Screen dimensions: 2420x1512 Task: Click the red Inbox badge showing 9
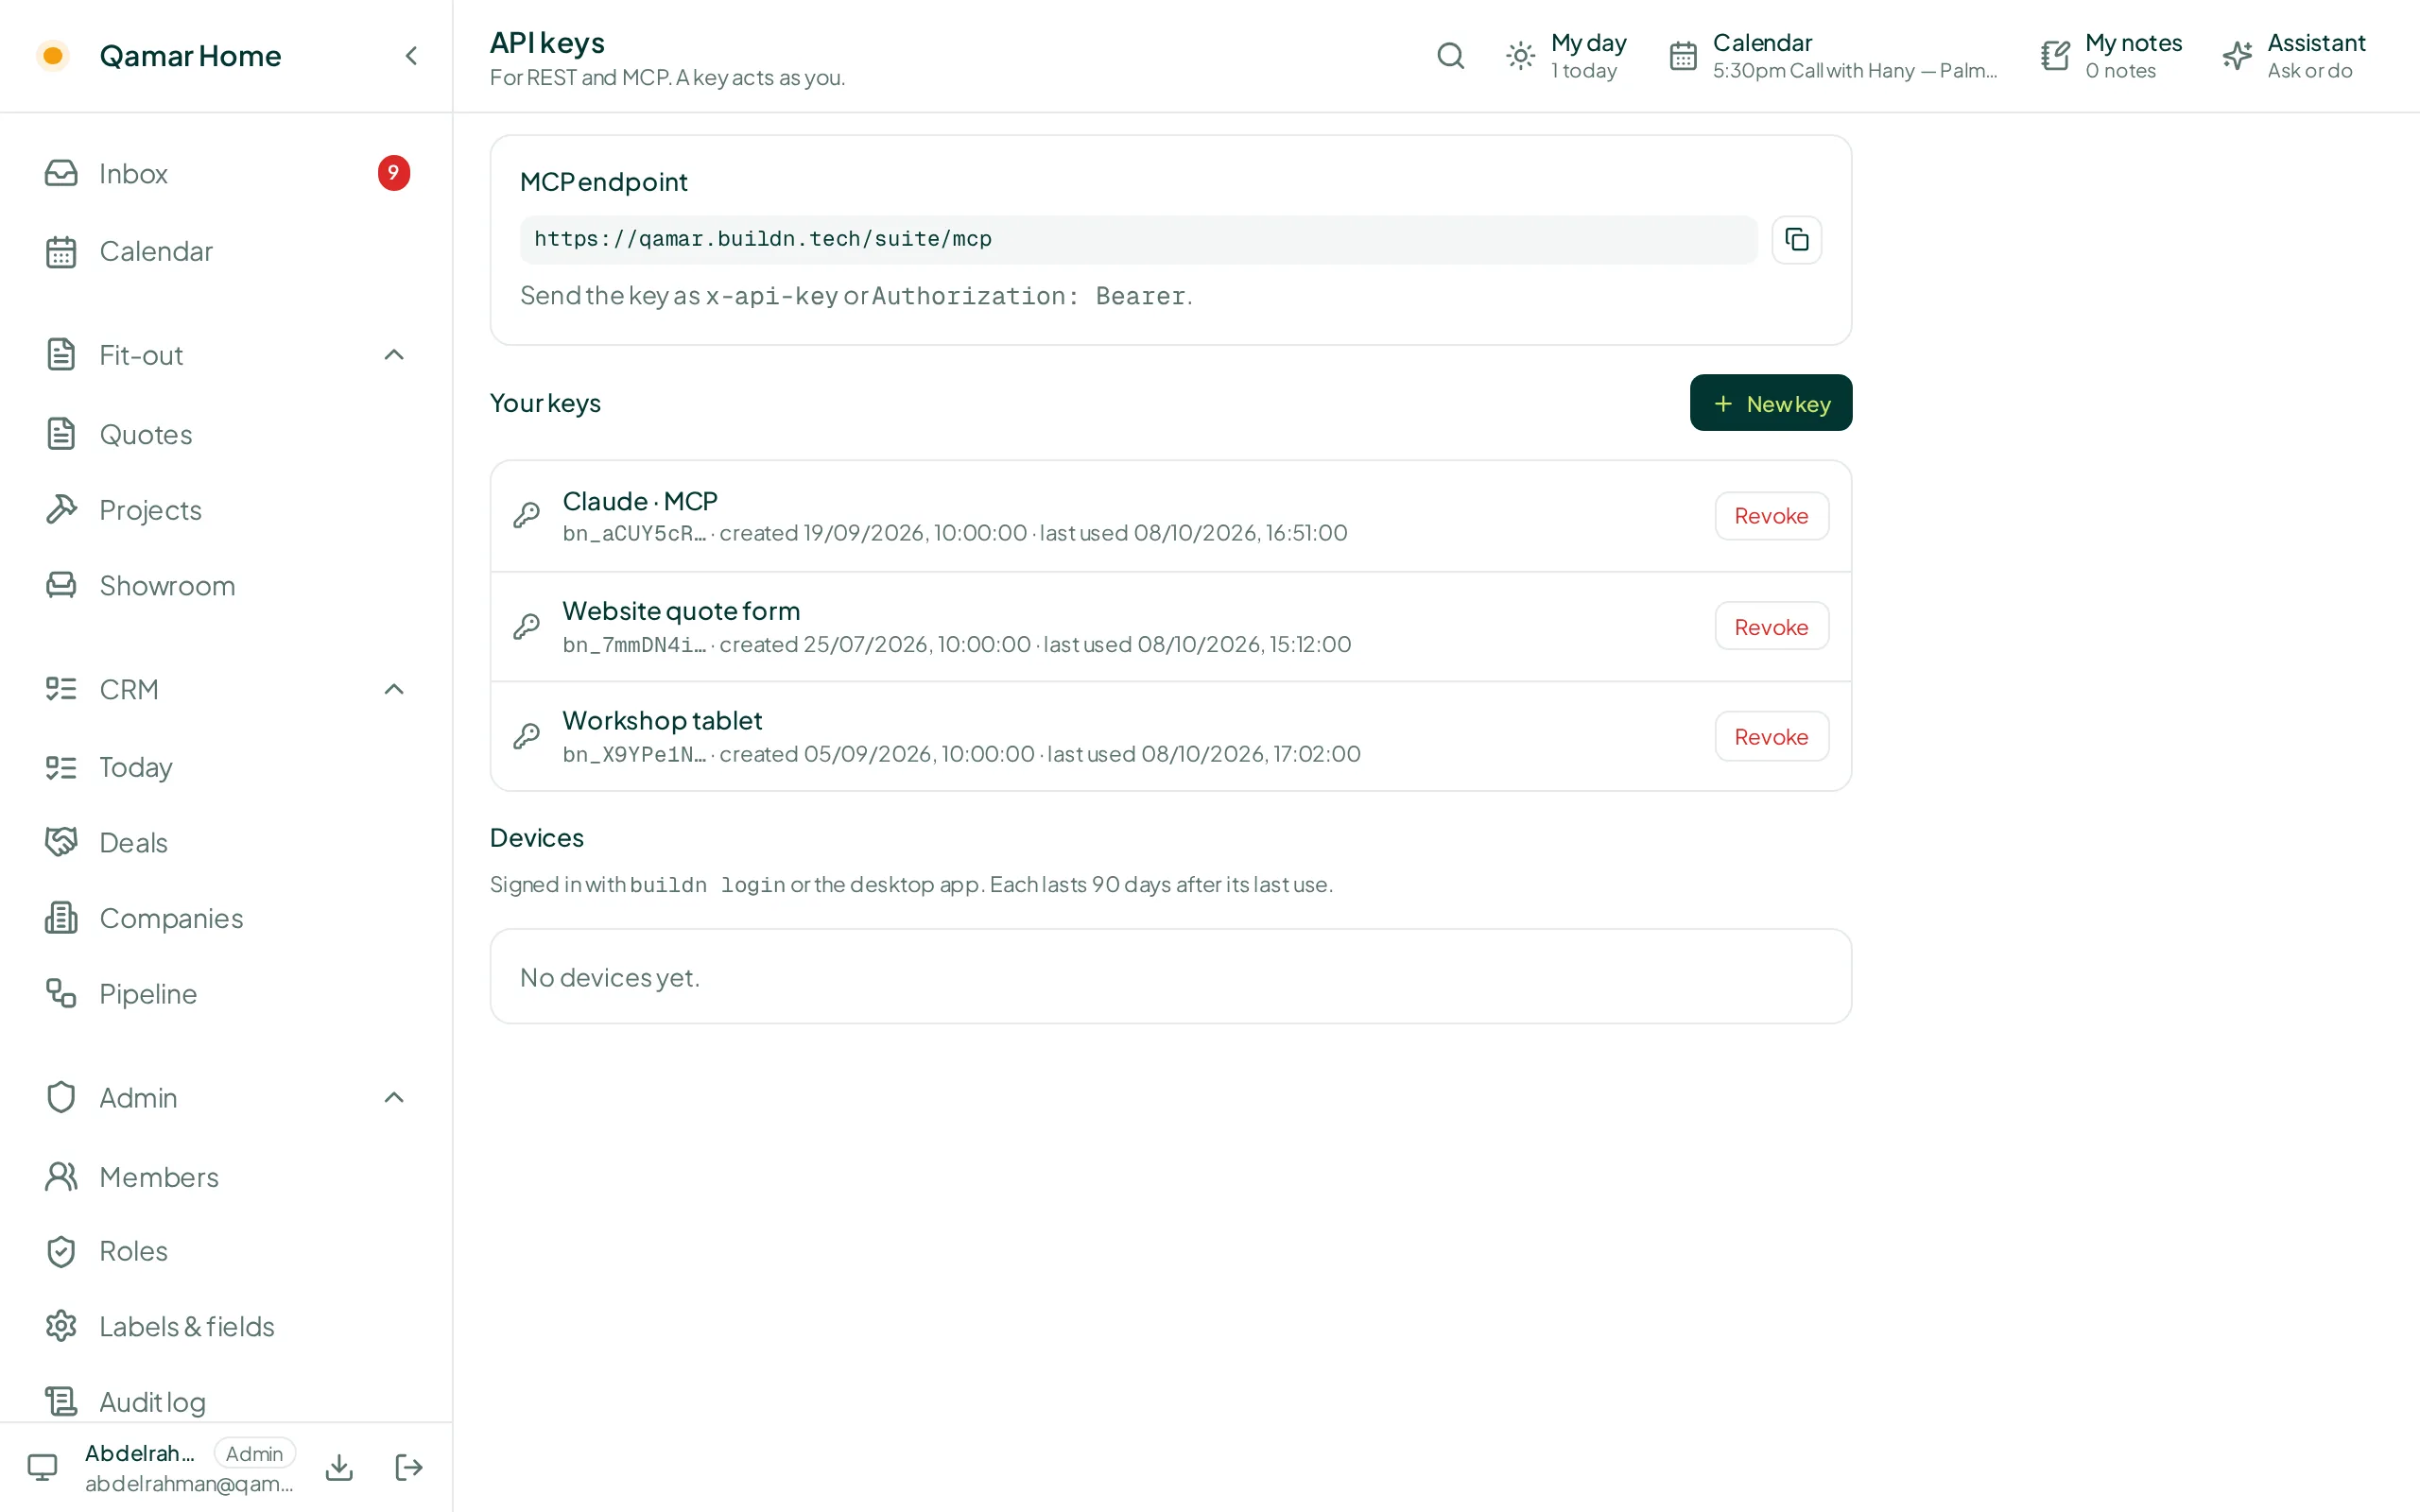click(x=393, y=173)
